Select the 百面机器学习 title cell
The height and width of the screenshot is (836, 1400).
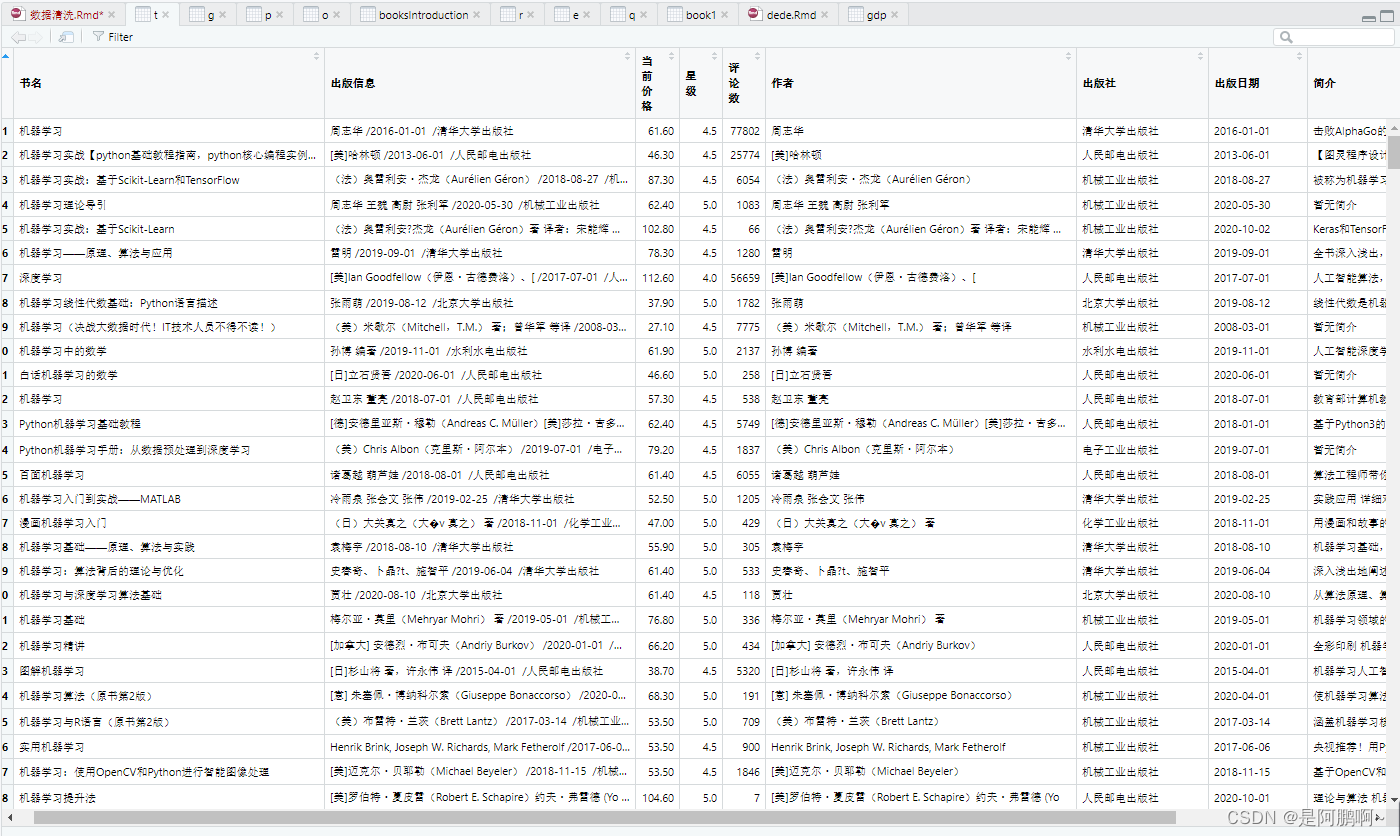tap(168, 475)
